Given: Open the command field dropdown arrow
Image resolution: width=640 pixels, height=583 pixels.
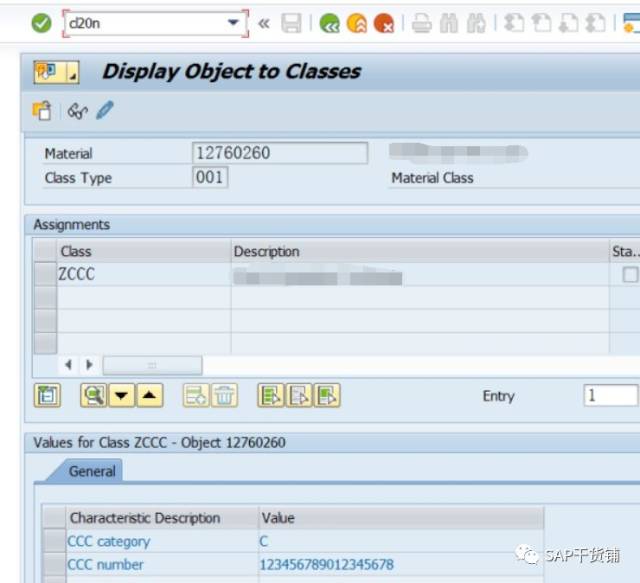Looking at the screenshot, I should pos(233,22).
